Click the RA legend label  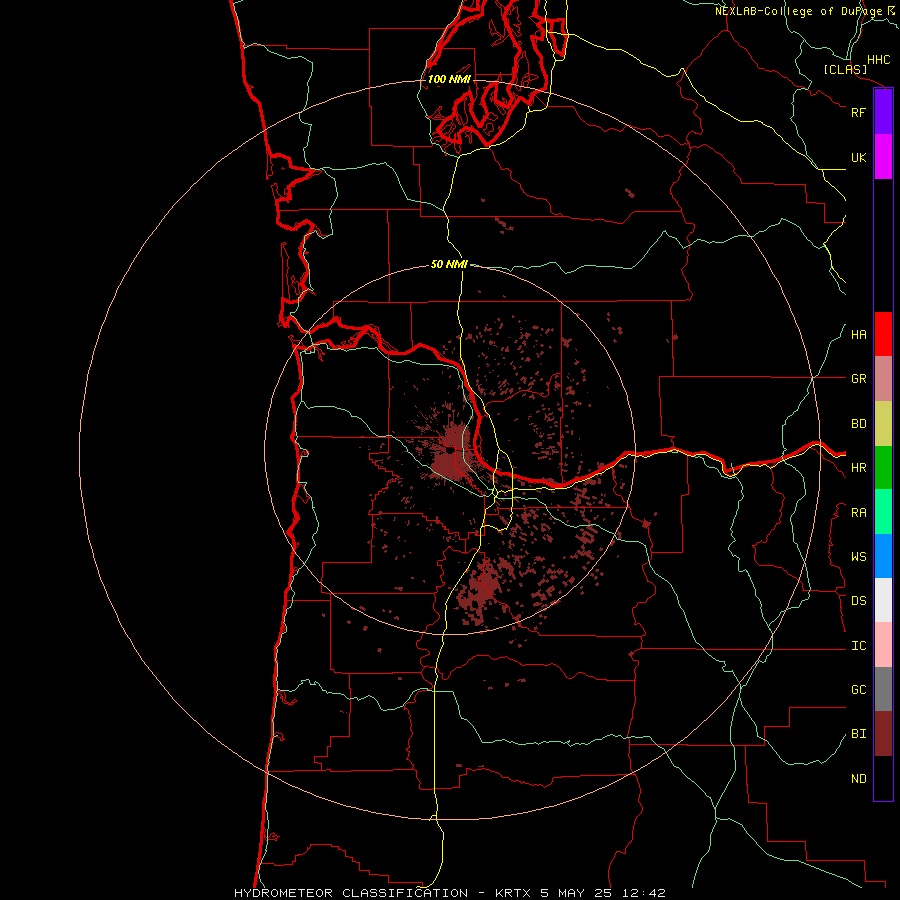pyautogui.click(x=859, y=513)
